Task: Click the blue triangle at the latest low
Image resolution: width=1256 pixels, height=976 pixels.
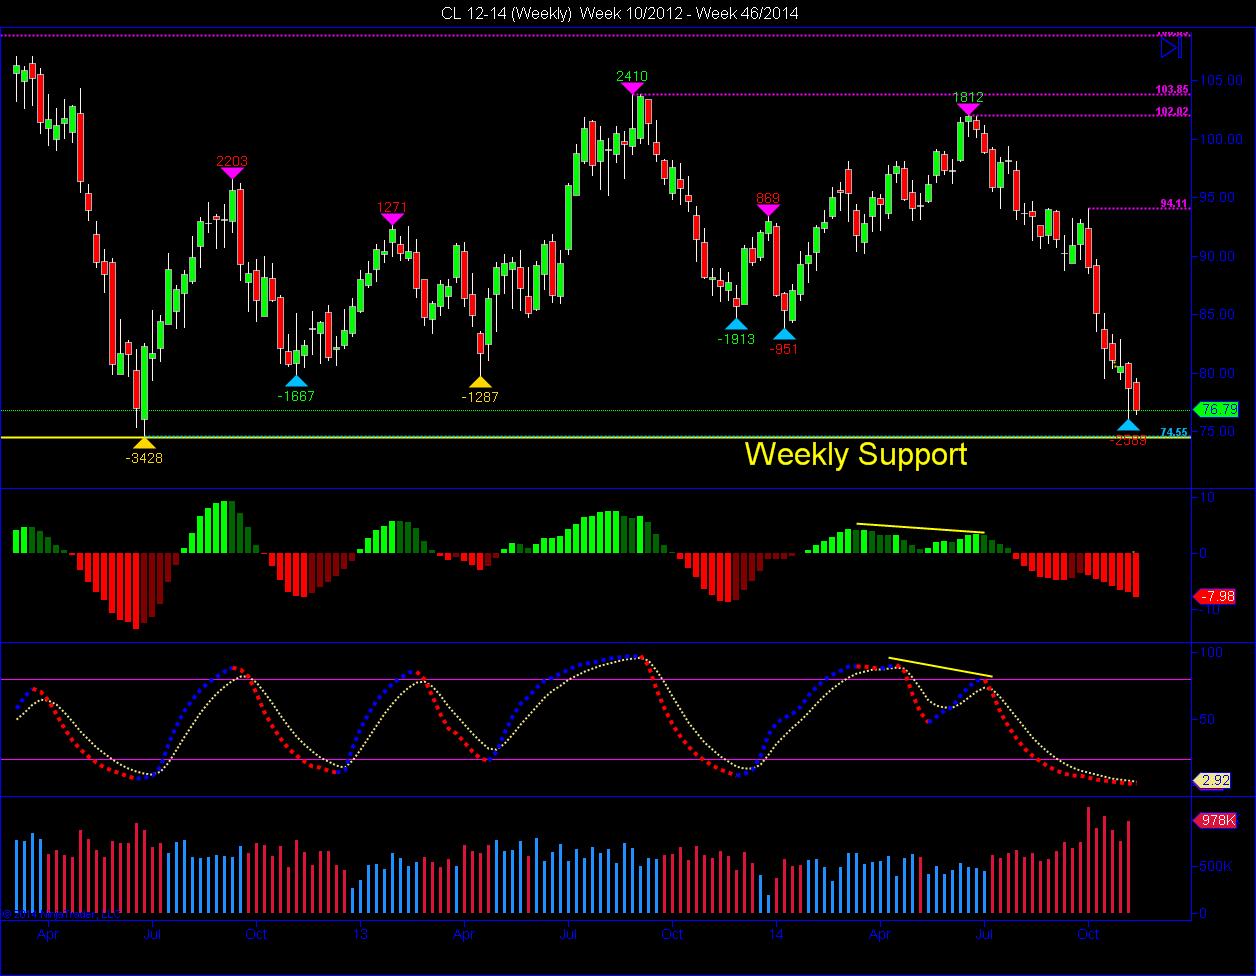Action: 1128,426
